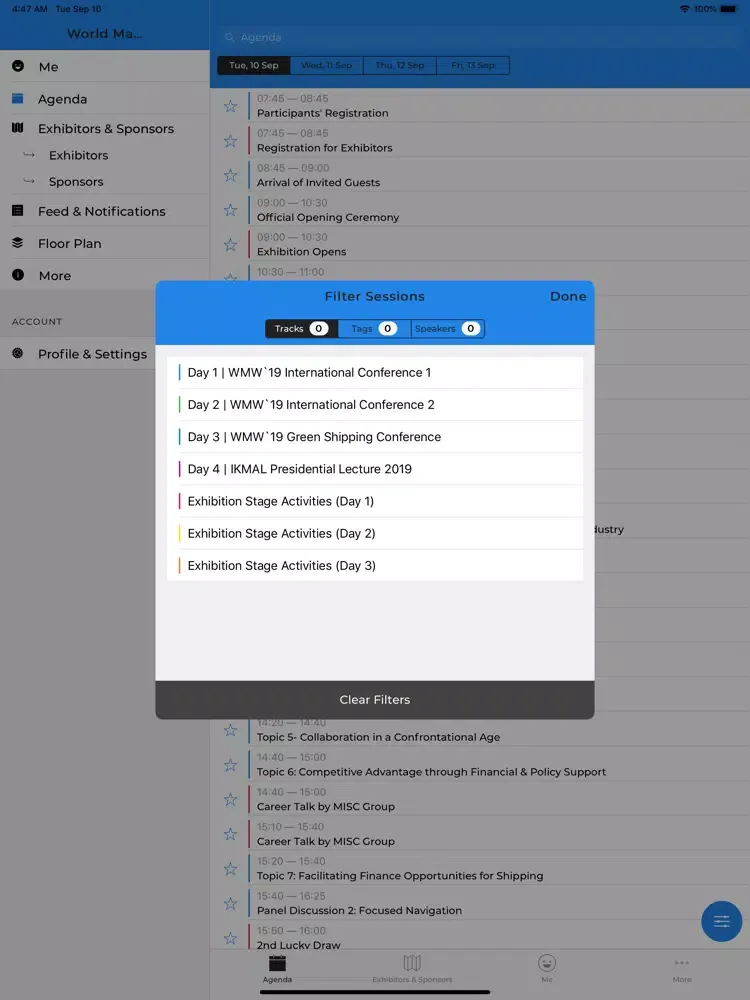This screenshot has width=750, height=1000.
Task: Select Exhibition Stage Activities (Day 1) track
Action: click(x=375, y=501)
